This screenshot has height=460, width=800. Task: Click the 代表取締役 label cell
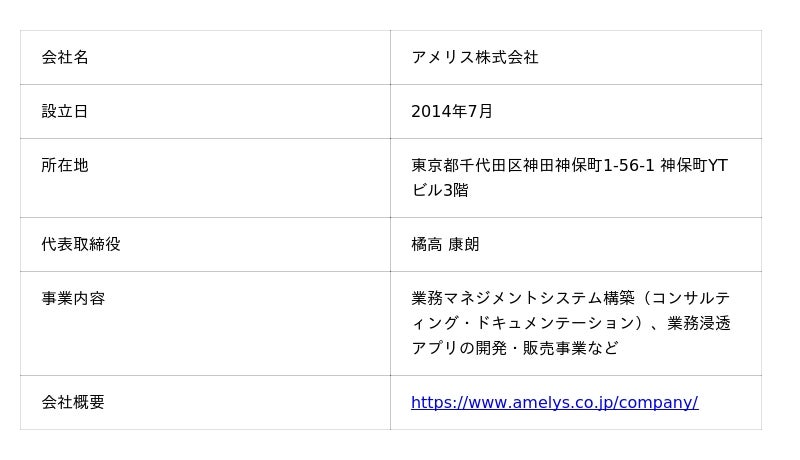81,245
